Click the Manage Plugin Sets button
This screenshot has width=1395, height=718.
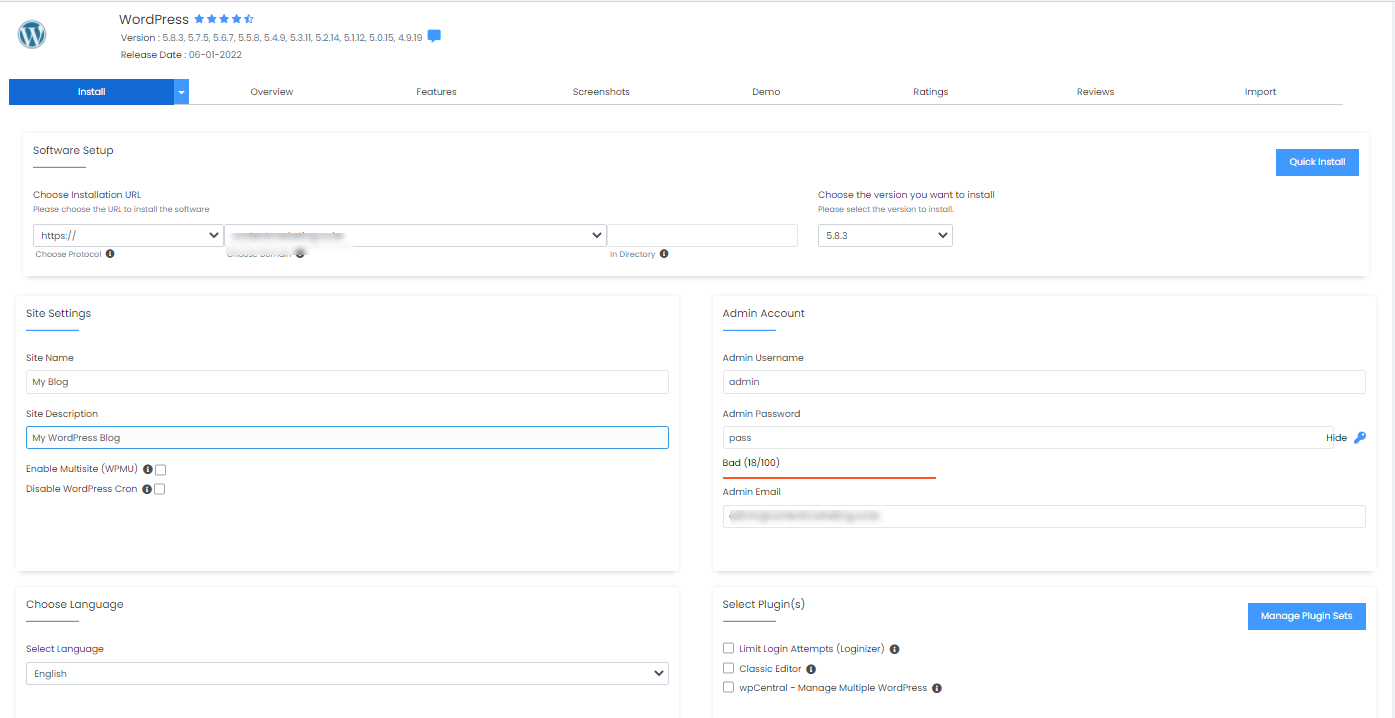pos(1306,616)
